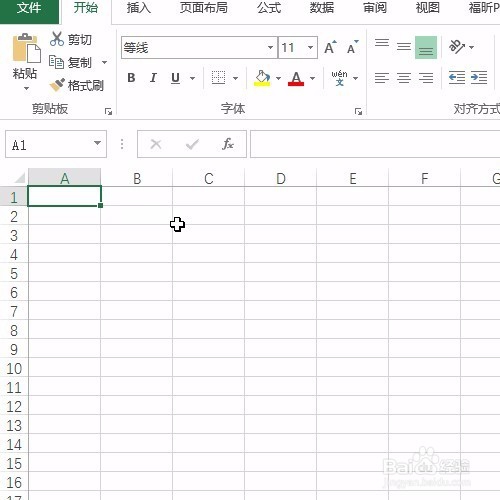The height and width of the screenshot is (500, 500).
Task: Click the wén phonetic guide icon
Action: coord(339,78)
